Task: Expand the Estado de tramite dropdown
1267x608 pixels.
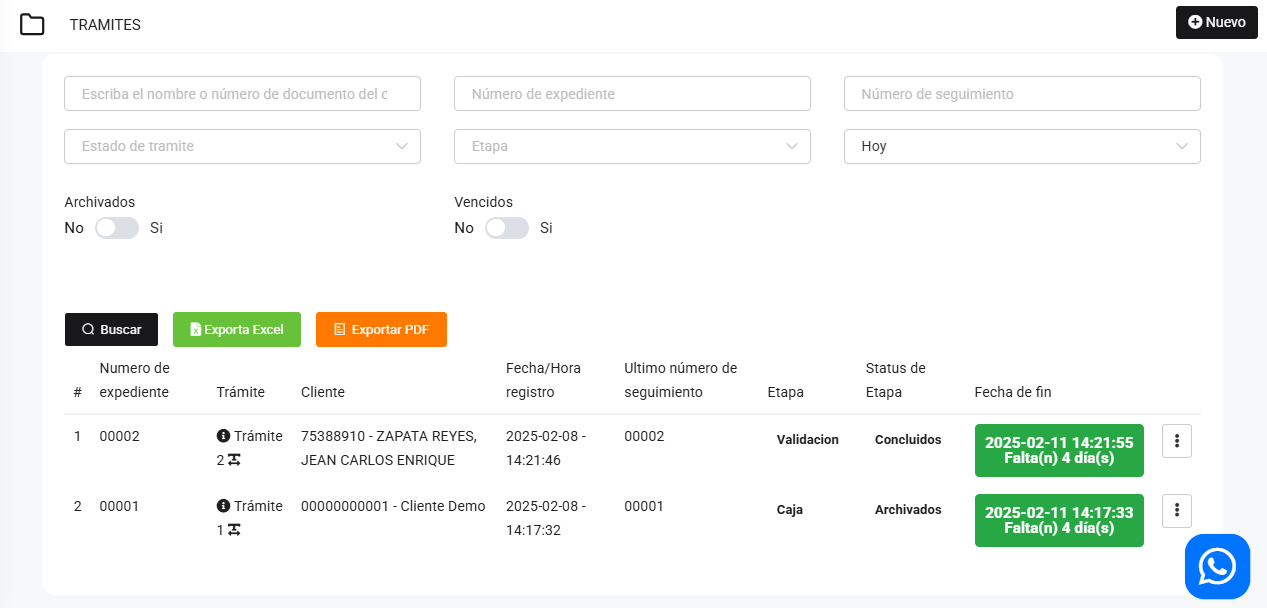Action: (242, 146)
